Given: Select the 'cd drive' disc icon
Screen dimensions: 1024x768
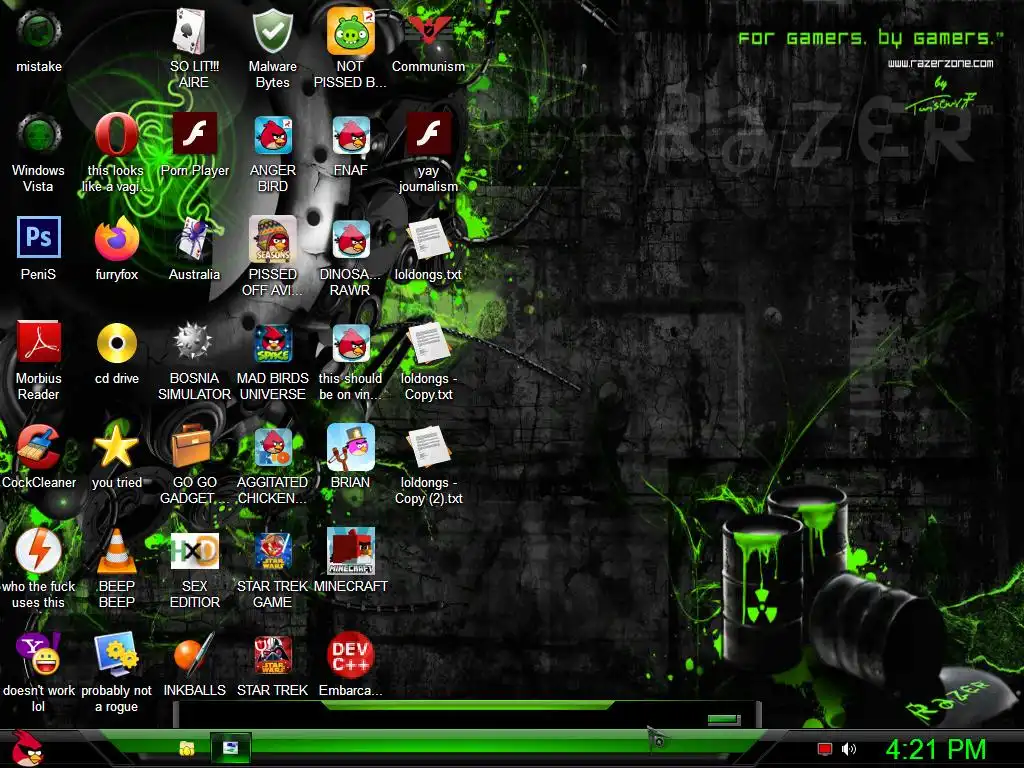Looking at the screenshot, I should [116, 353].
